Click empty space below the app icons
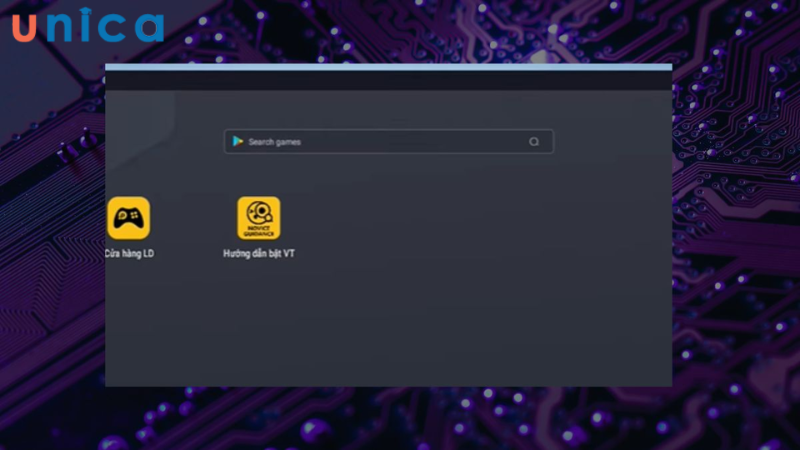The height and width of the screenshot is (450, 800). point(388,330)
